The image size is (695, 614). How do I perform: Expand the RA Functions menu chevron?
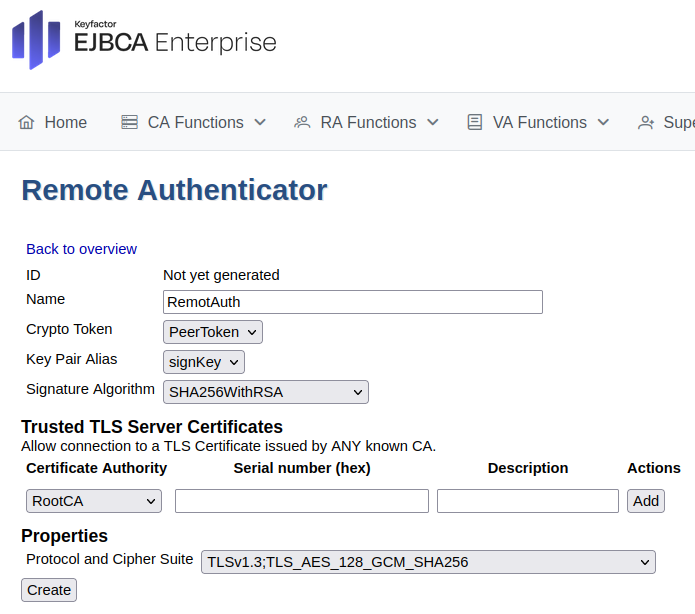tap(433, 122)
